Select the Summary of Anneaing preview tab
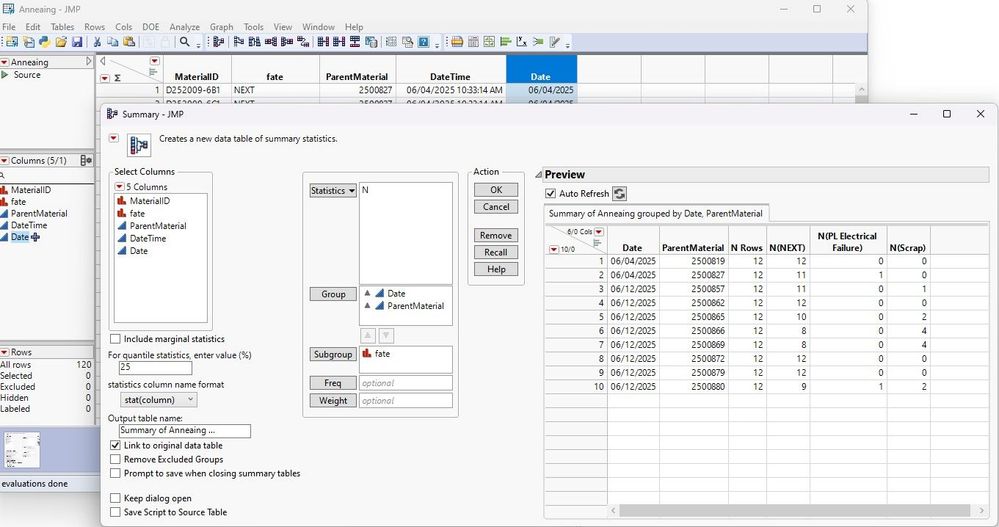 click(656, 213)
